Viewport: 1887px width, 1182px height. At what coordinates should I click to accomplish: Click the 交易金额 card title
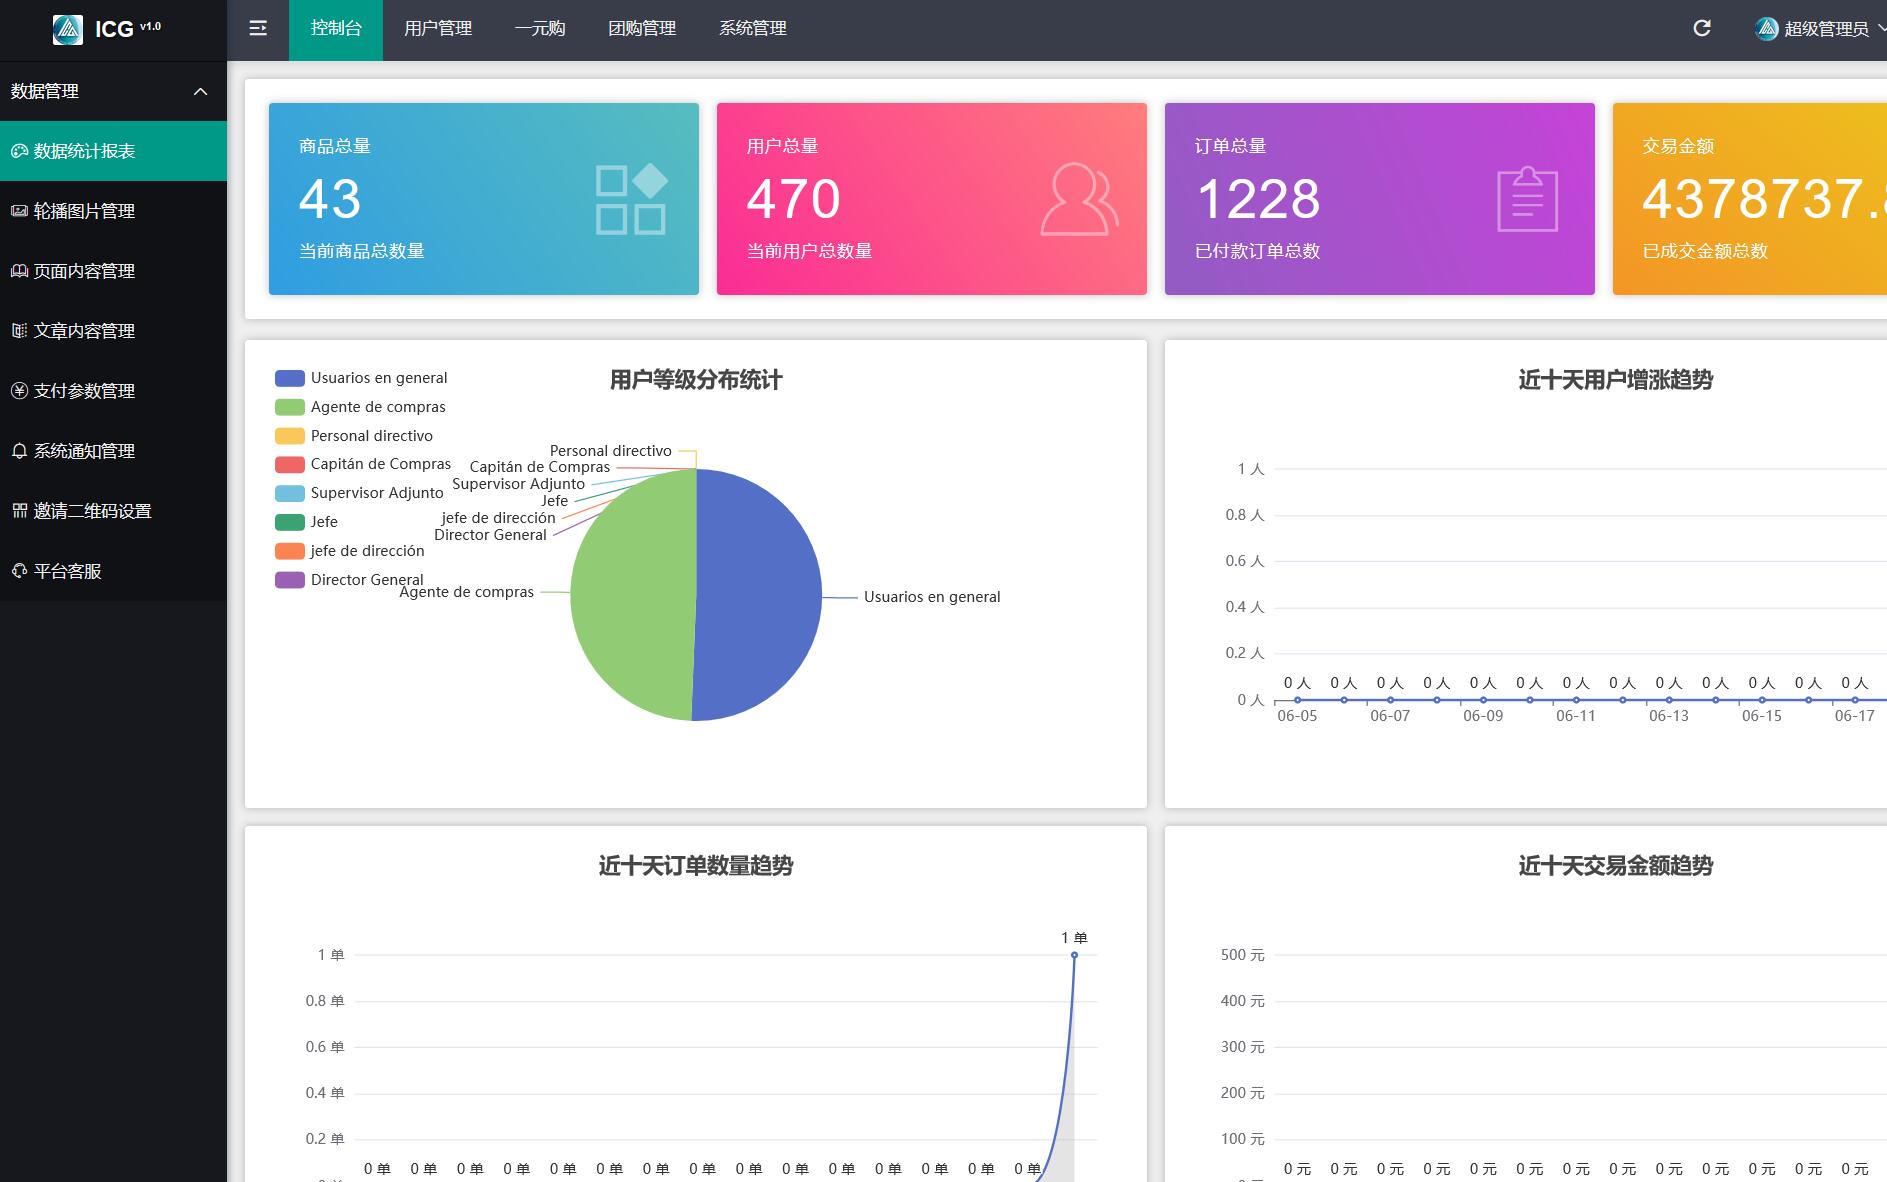(x=1678, y=146)
